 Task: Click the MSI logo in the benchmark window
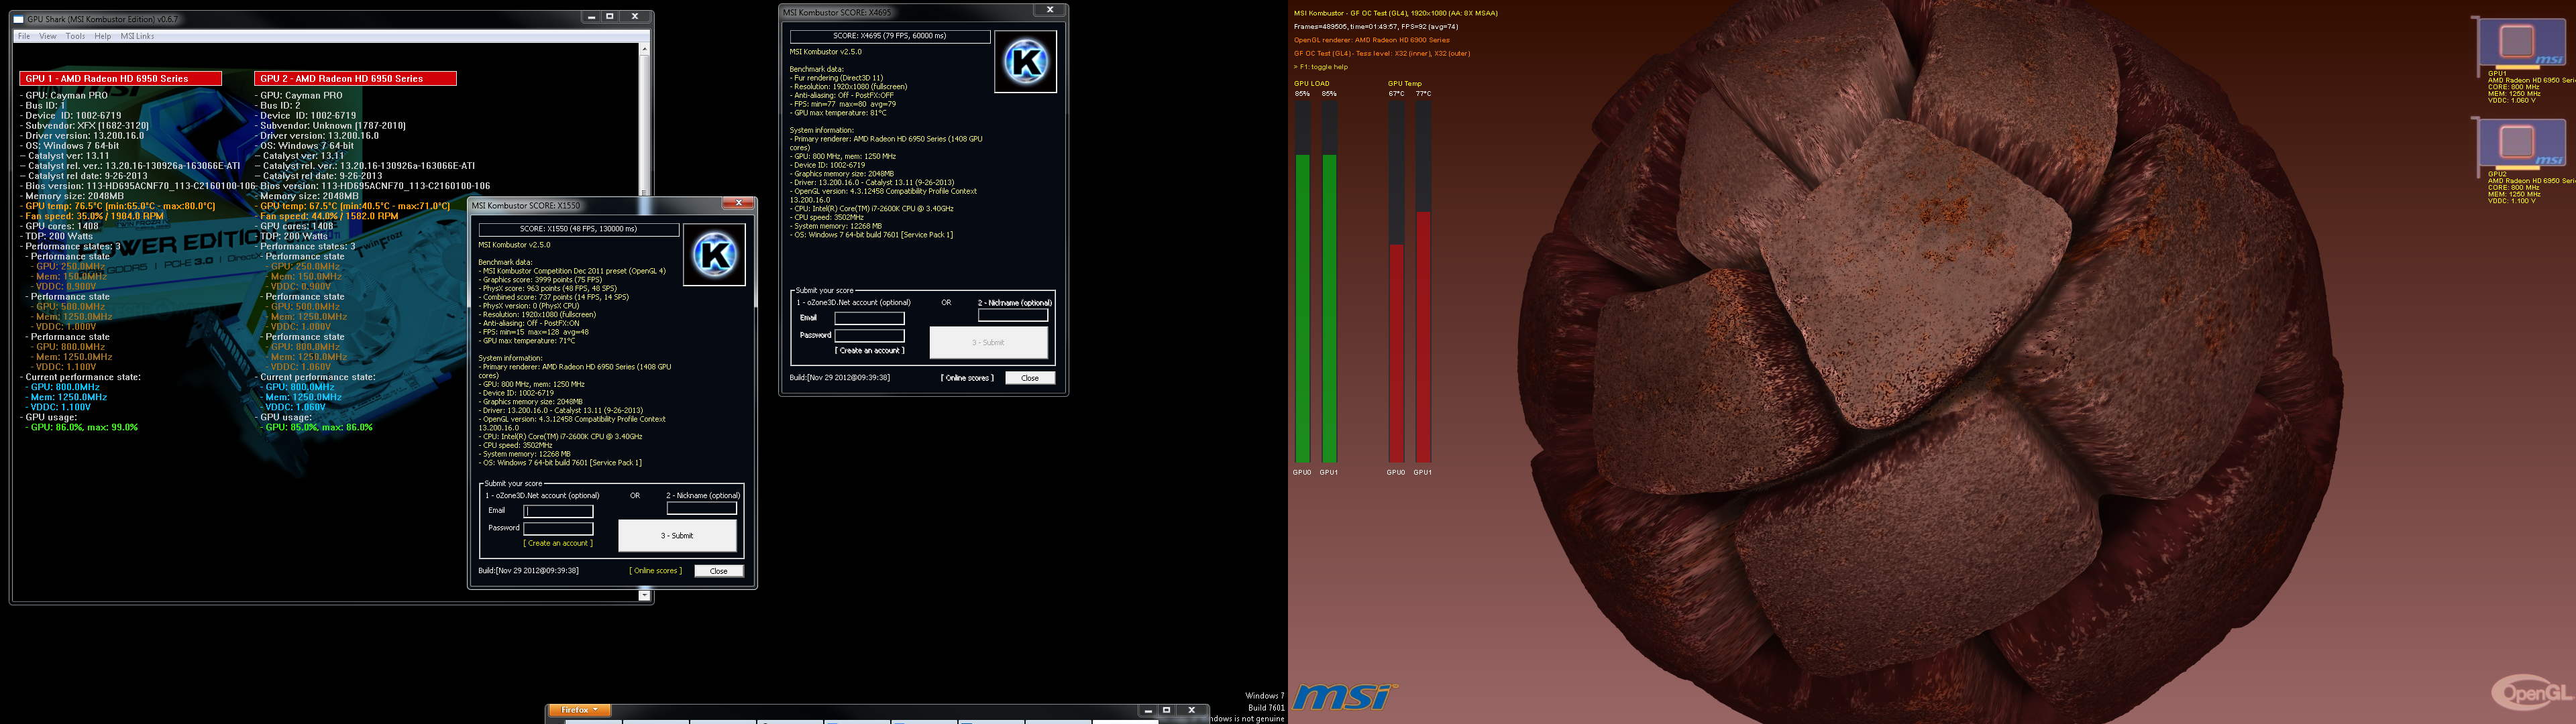coord(1345,696)
